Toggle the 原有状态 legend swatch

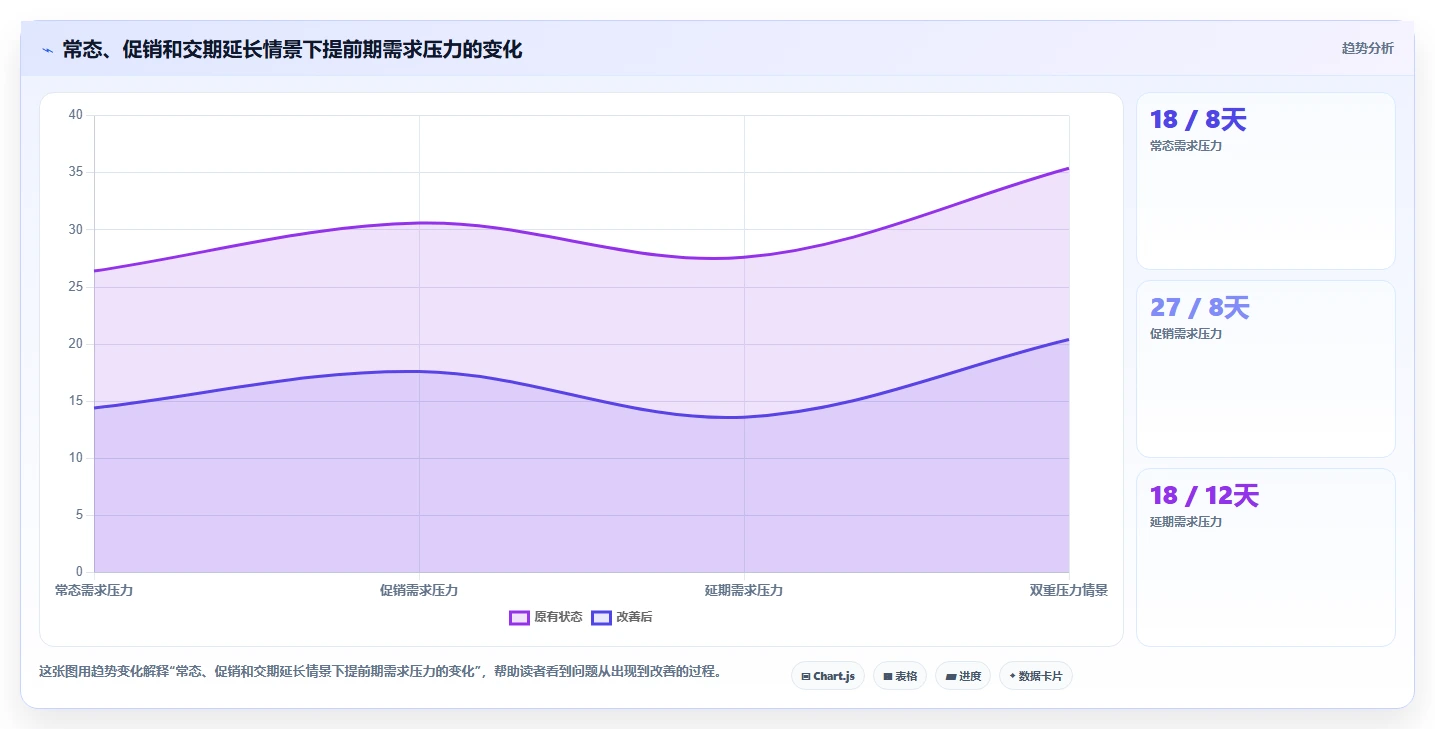(x=519, y=617)
